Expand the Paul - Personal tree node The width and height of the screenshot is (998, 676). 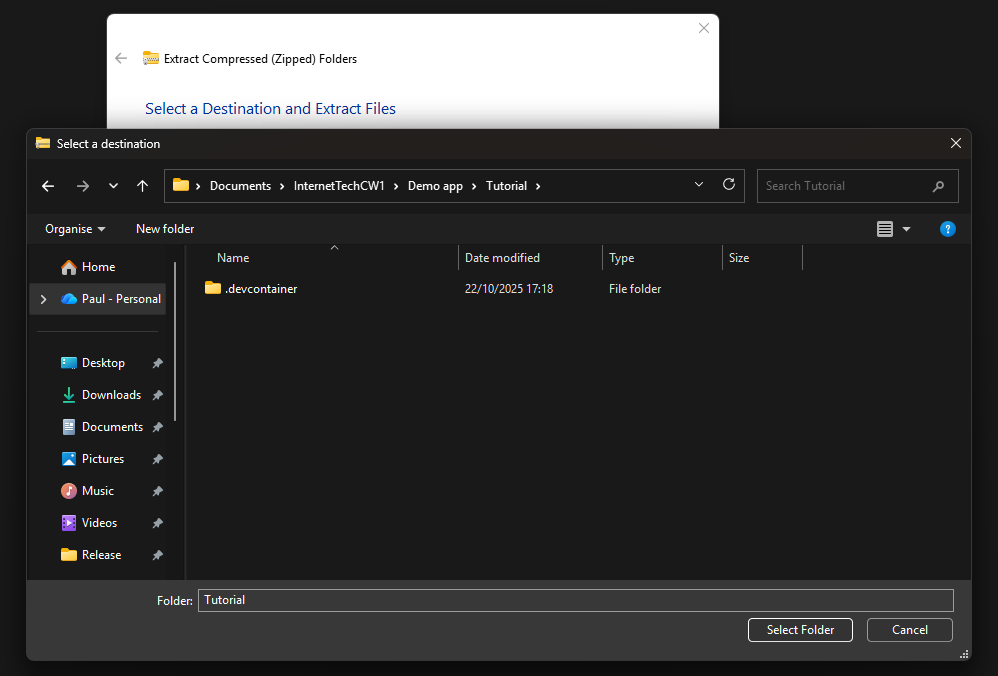pos(42,299)
